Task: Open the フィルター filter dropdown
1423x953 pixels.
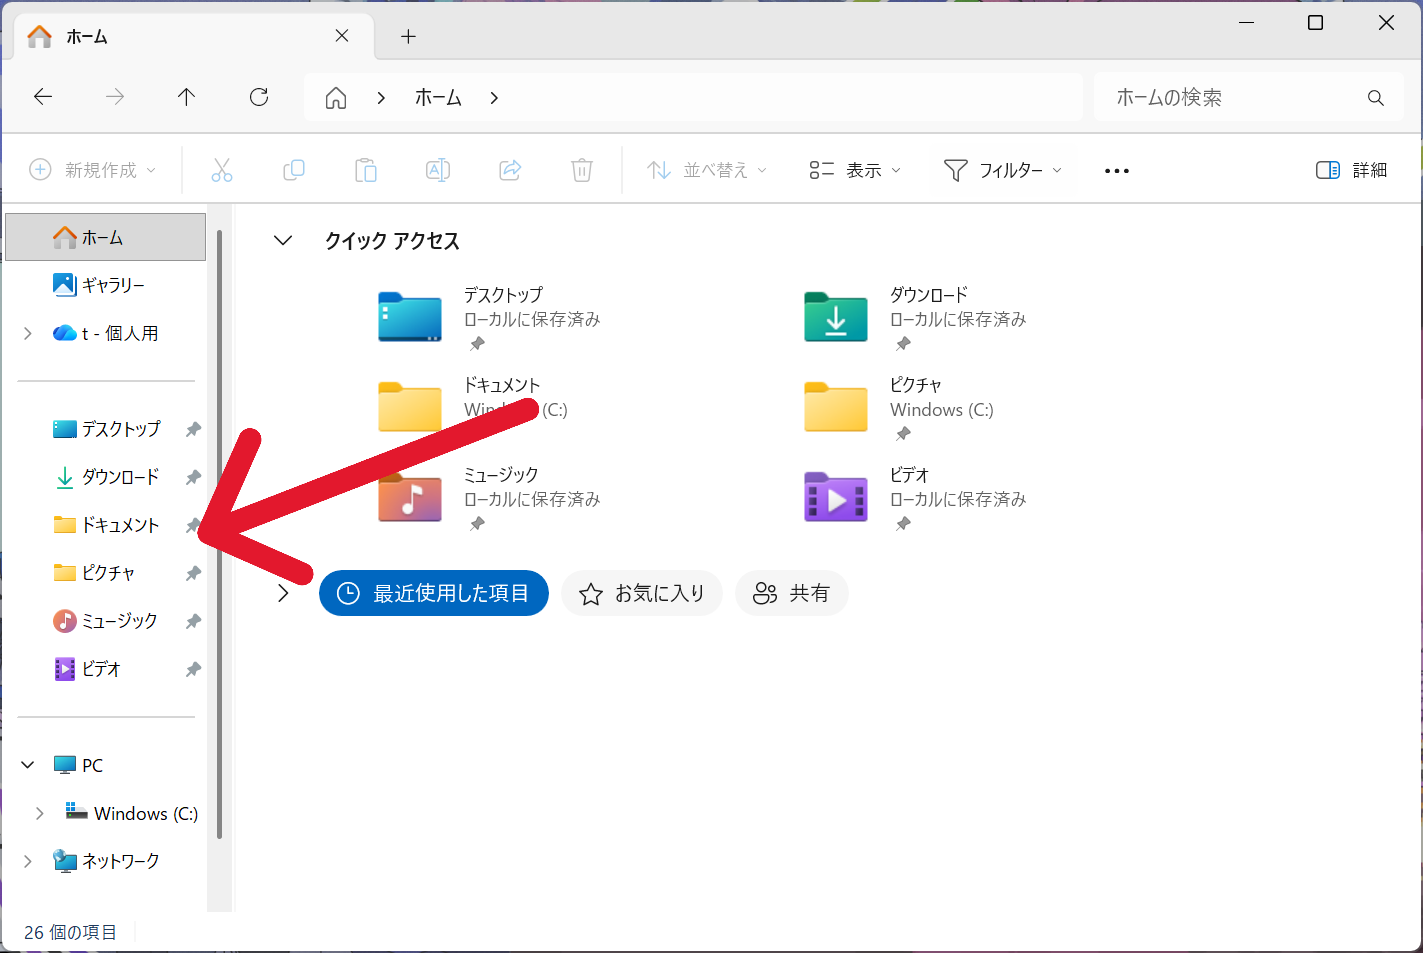Action: (1002, 170)
